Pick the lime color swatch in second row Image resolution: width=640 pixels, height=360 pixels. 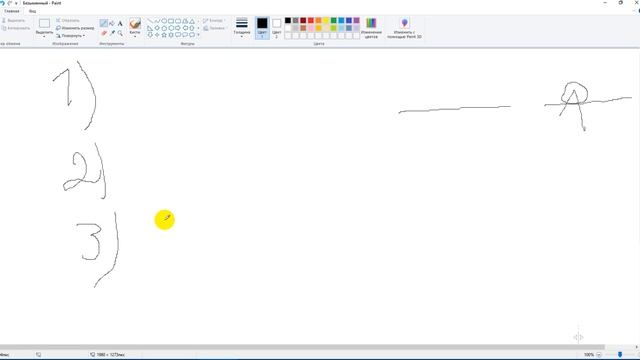pyautogui.click(x=333, y=28)
